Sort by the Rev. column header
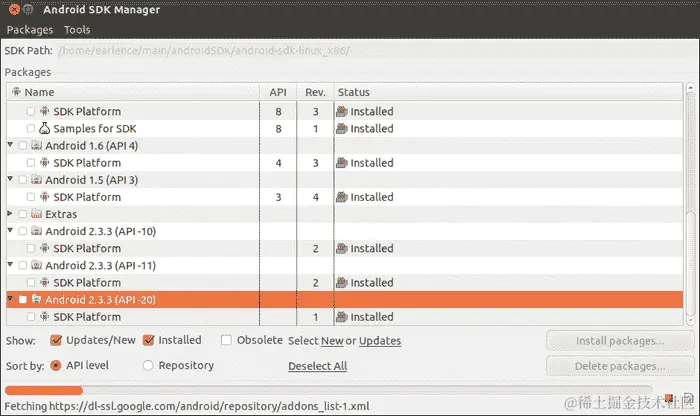Image resolution: width=700 pixels, height=416 pixels. (x=315, y=92)
